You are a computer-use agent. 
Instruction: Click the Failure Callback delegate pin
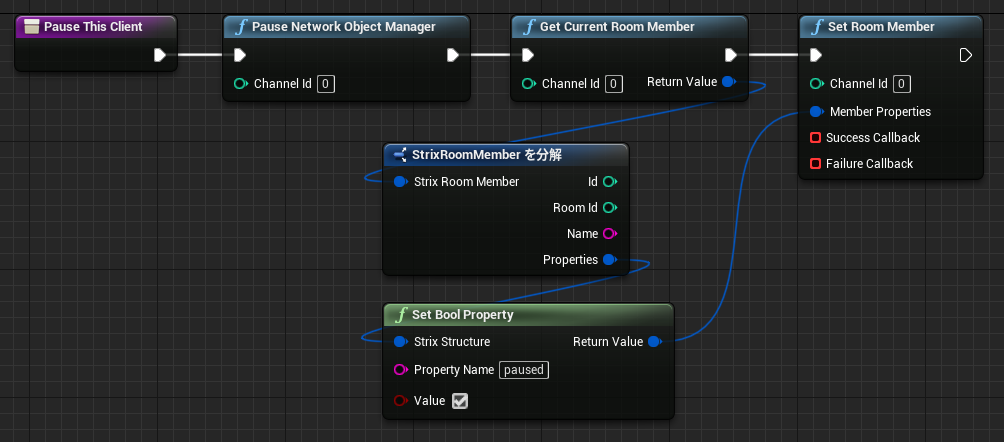coord(816,163)
